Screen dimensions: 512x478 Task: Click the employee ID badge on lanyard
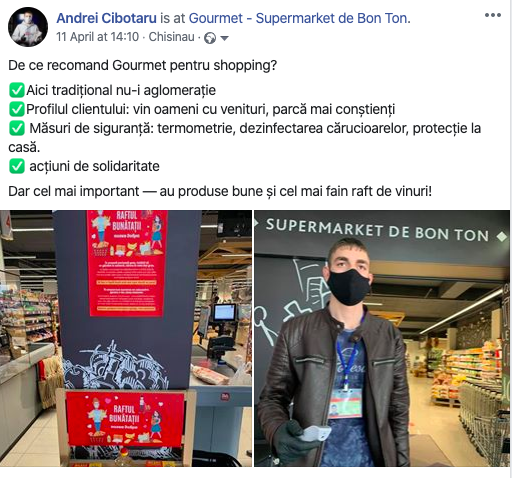tap(345, 403)
